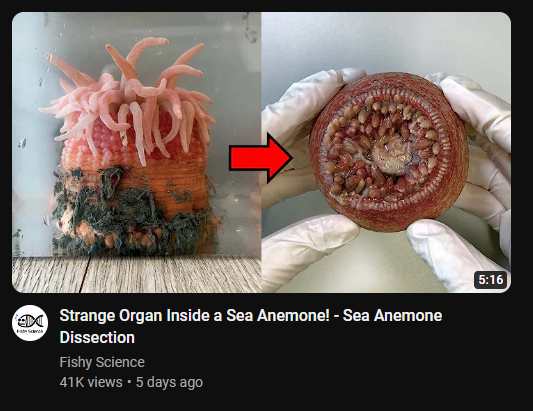The width and height of the screenshot is (533, 411).
Task: Click 'Sea Anemone' at the end of the first title line
Action: pos(392,315)
